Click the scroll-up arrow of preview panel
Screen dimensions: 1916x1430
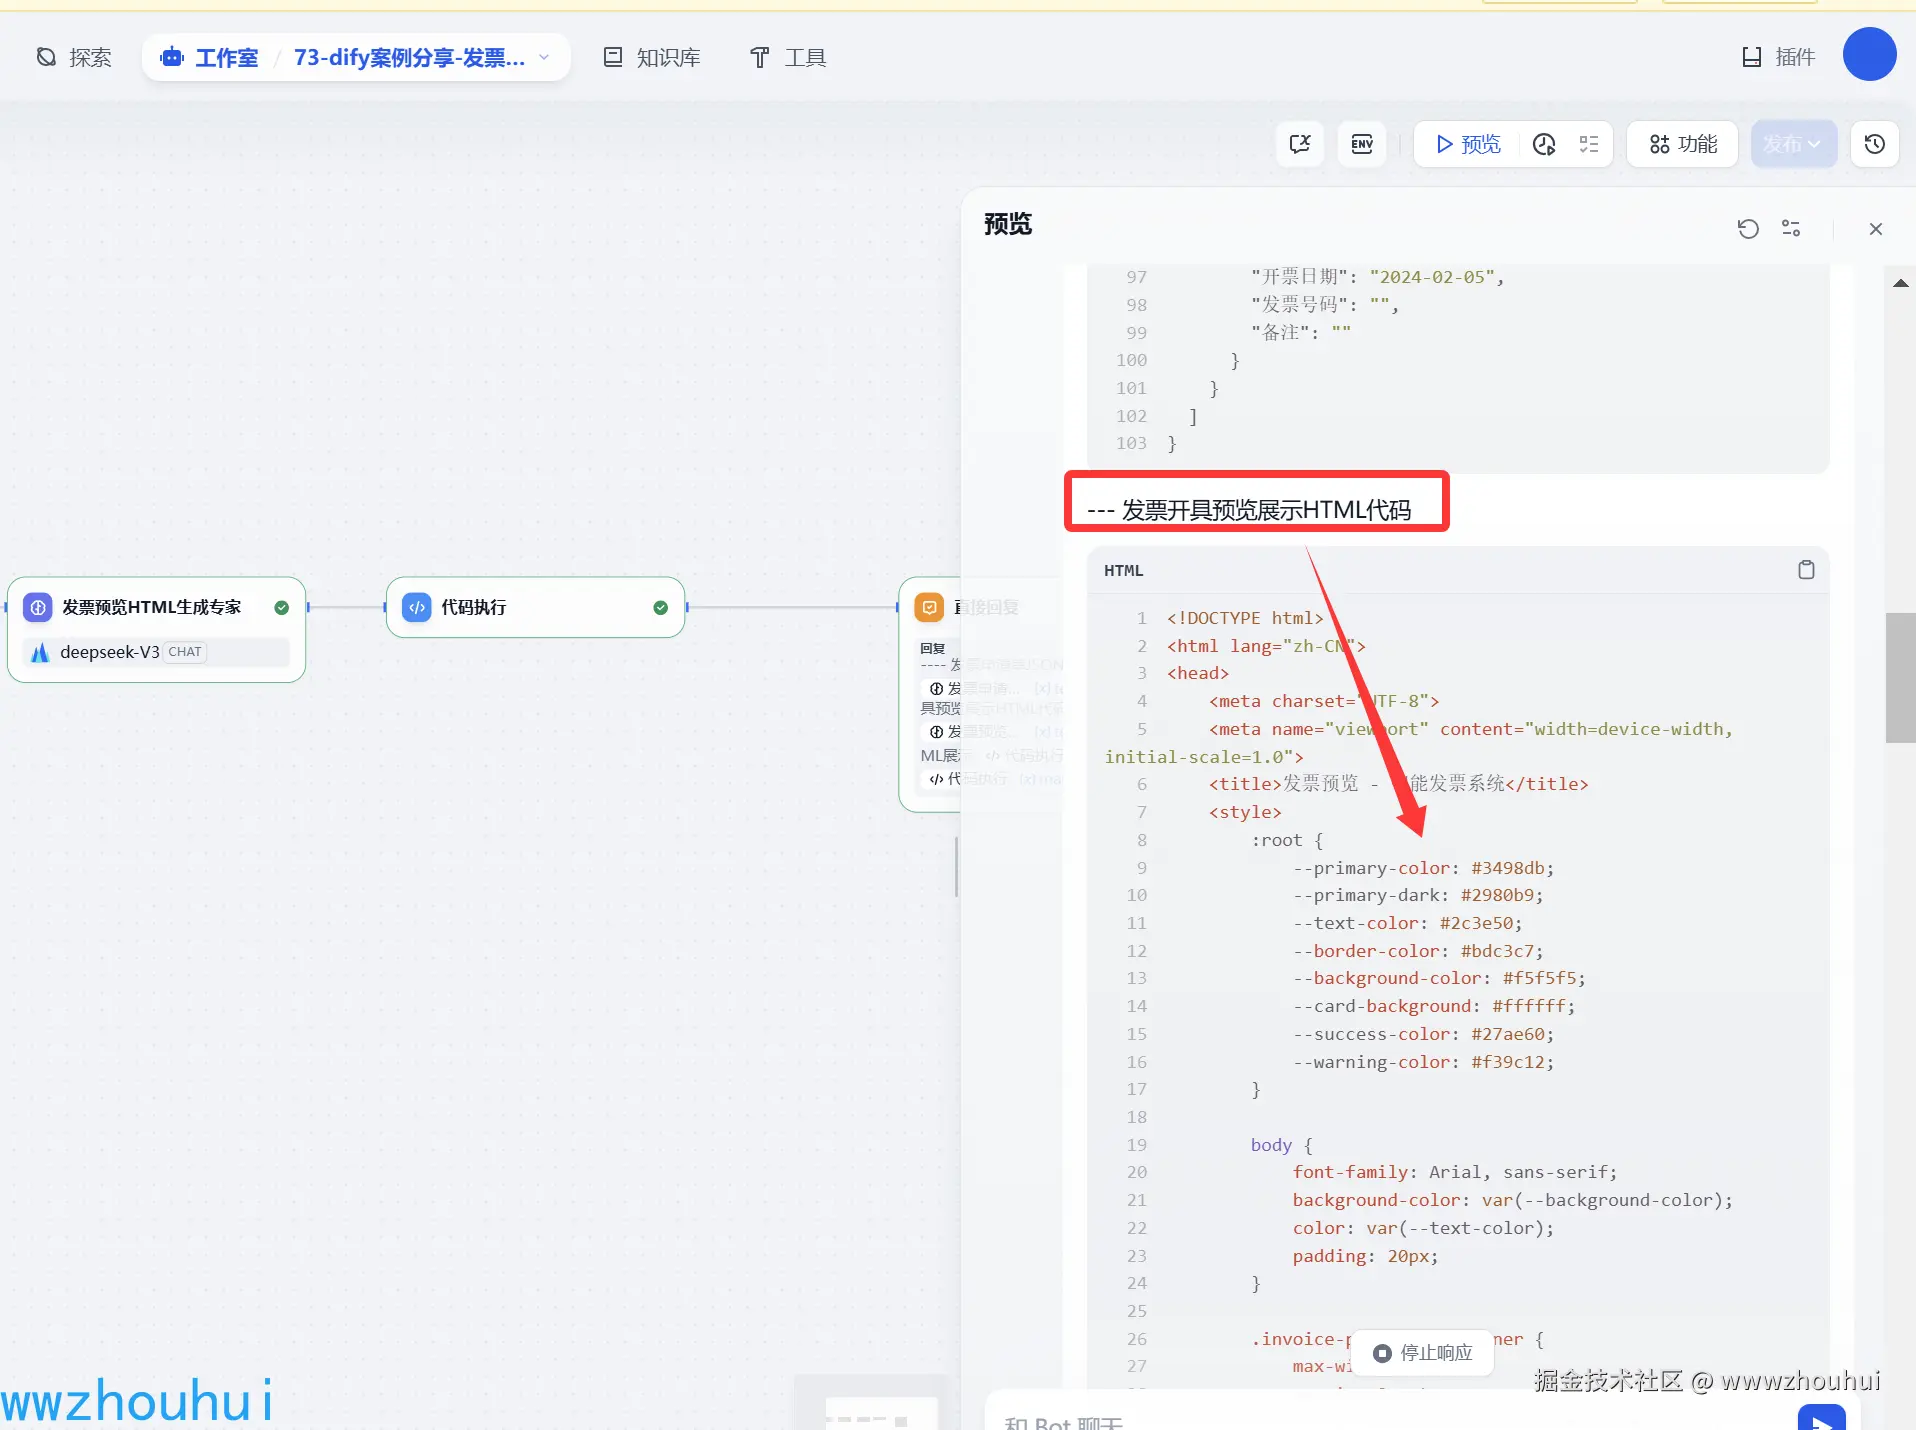point(1900,283)
